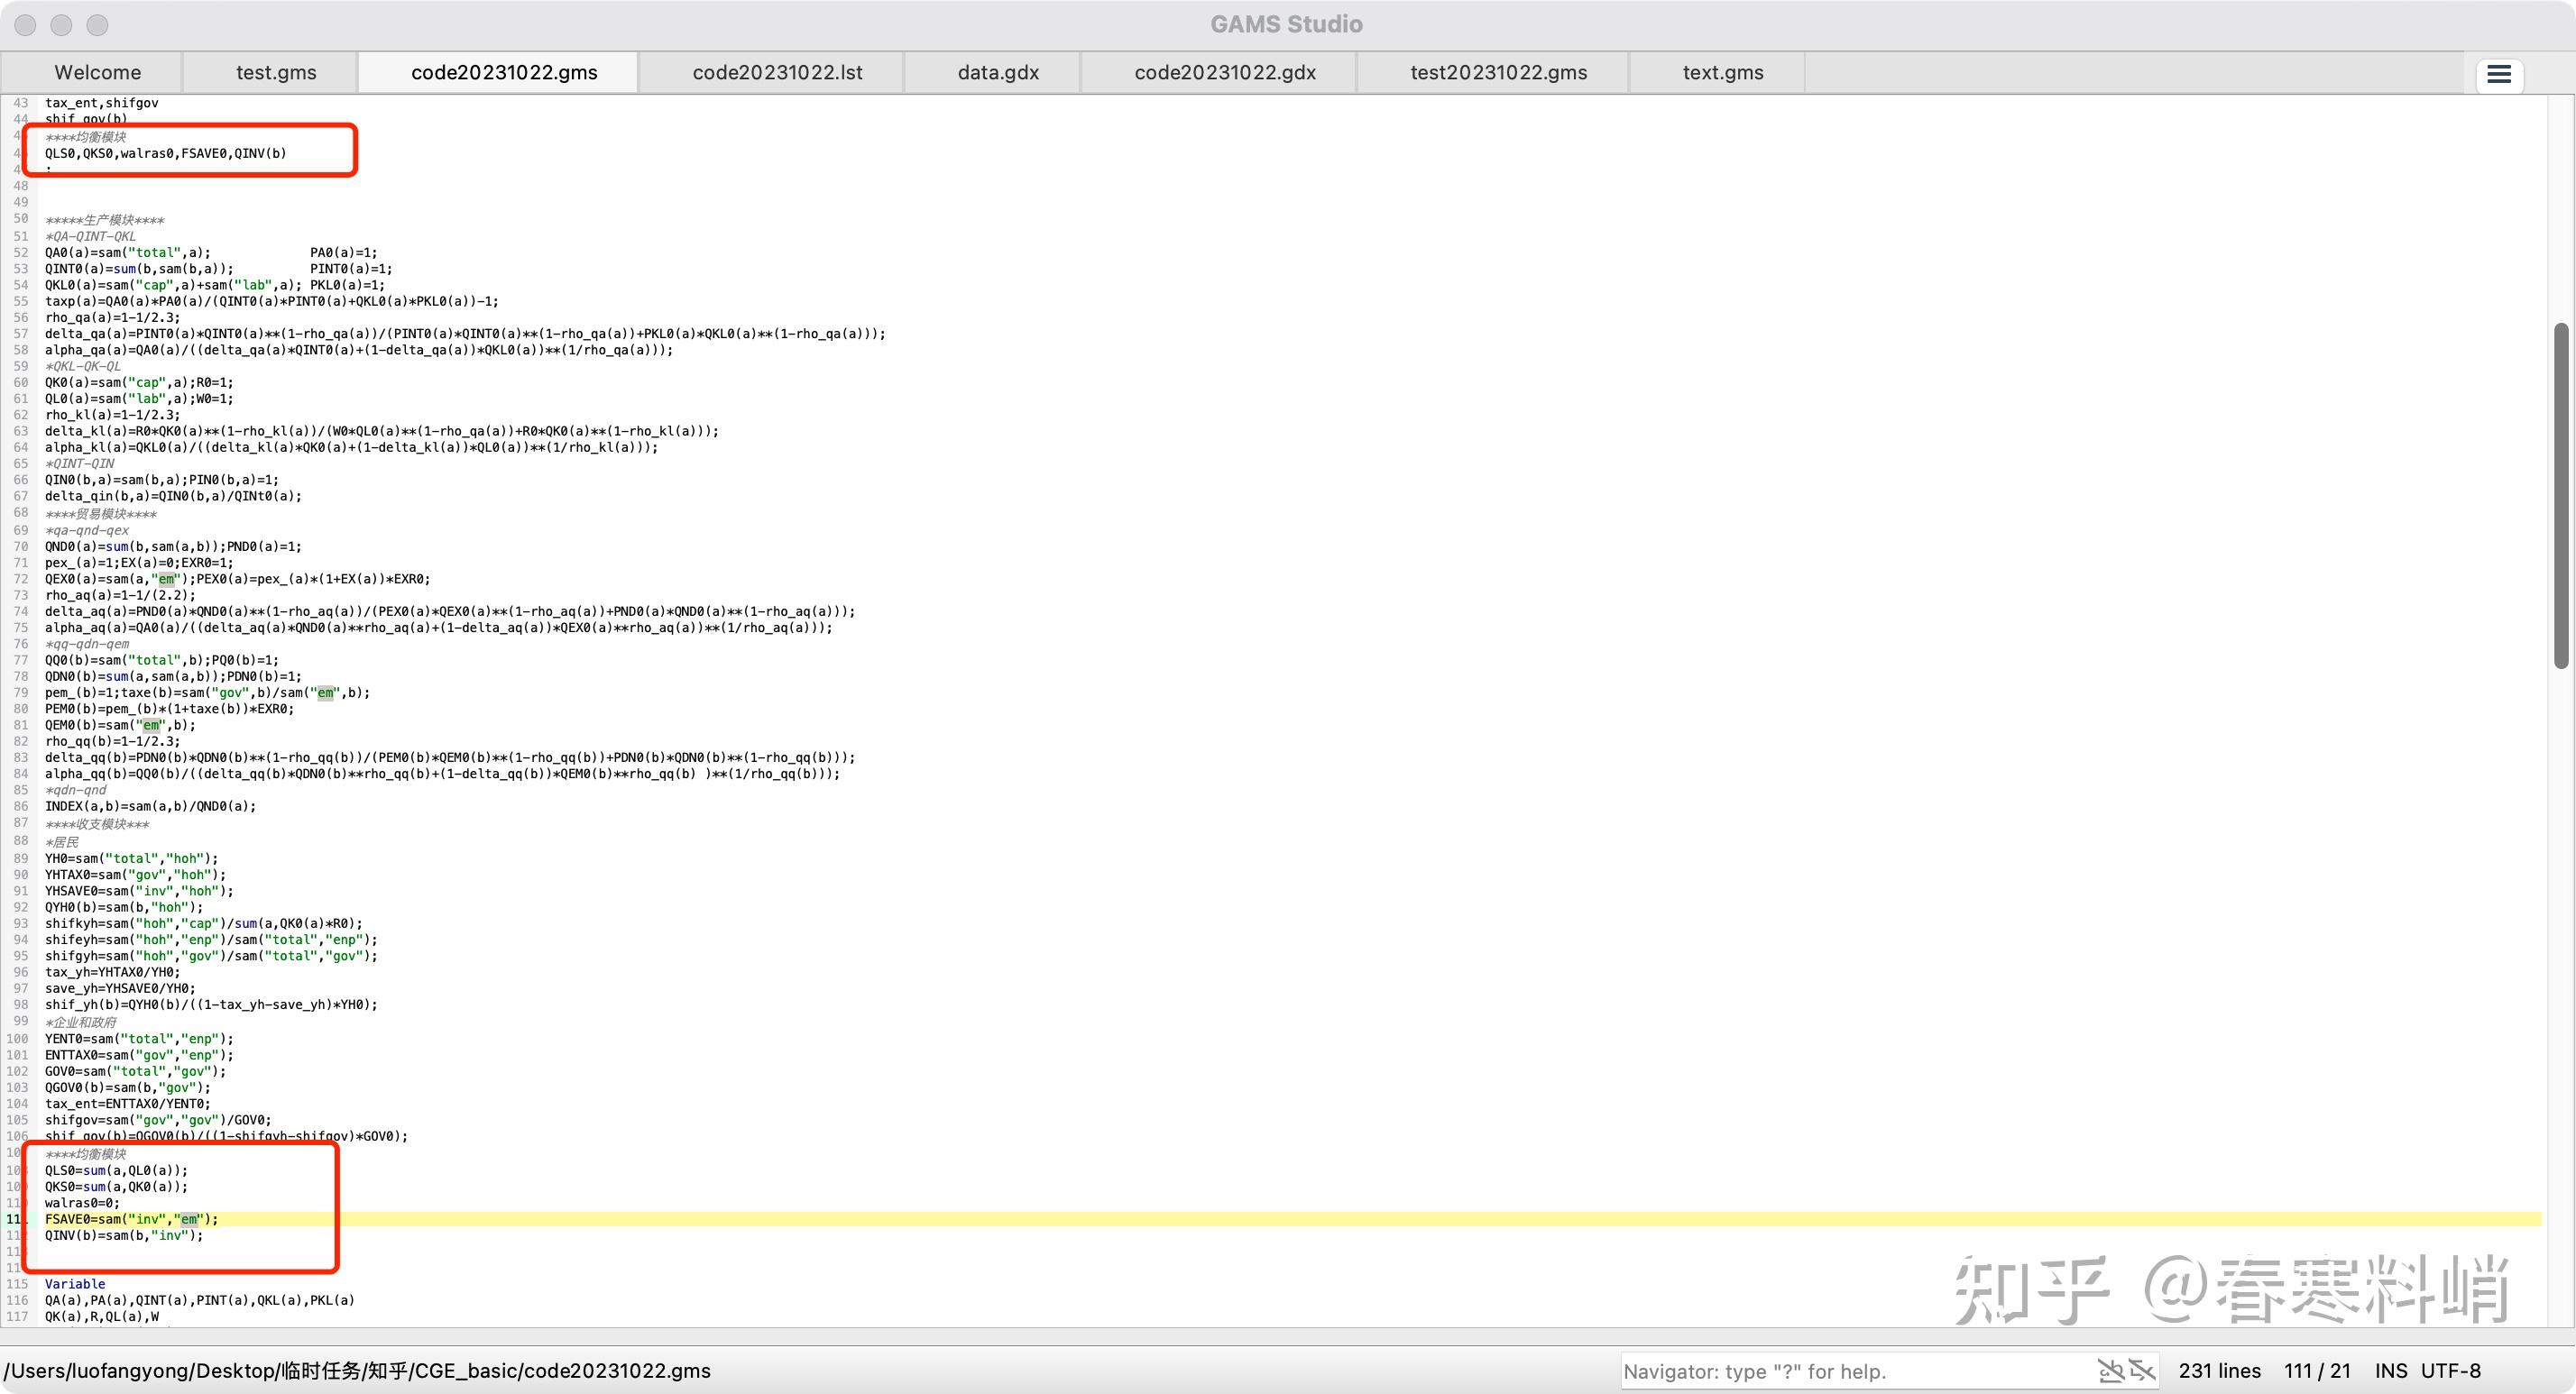Image resolution: width=2576 pixels, height=1394 pixels.
Task: Click the 111 / 21 cursor position indicator
Action: click(x=2316, y=1371)
